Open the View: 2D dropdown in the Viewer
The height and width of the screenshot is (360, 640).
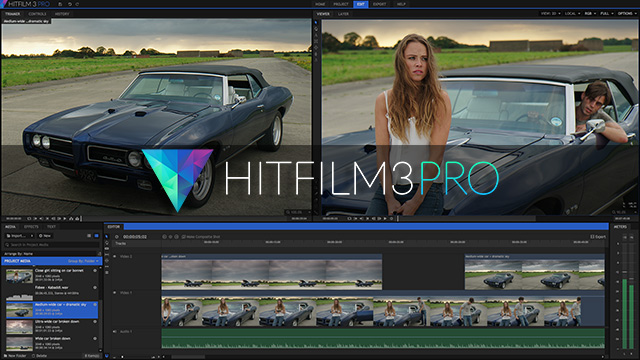click(x=551, y=13)
